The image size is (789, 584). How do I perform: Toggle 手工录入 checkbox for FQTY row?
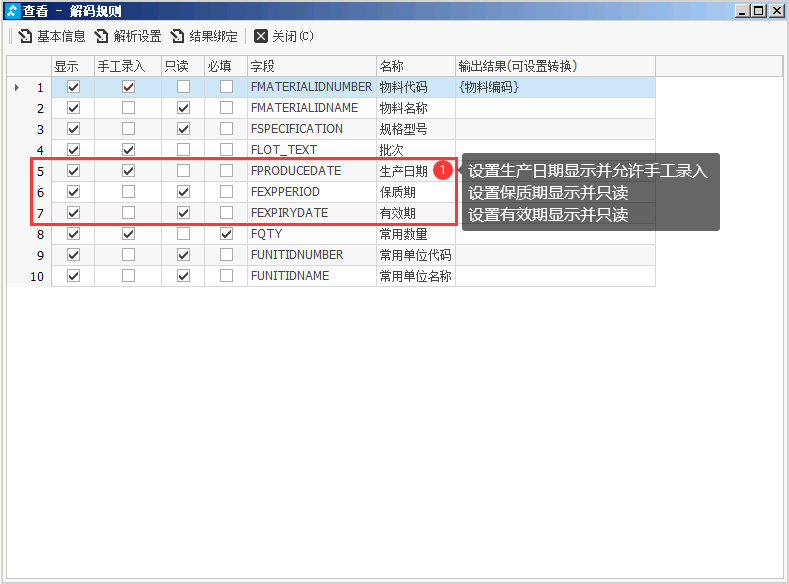[x=128, y=233]
